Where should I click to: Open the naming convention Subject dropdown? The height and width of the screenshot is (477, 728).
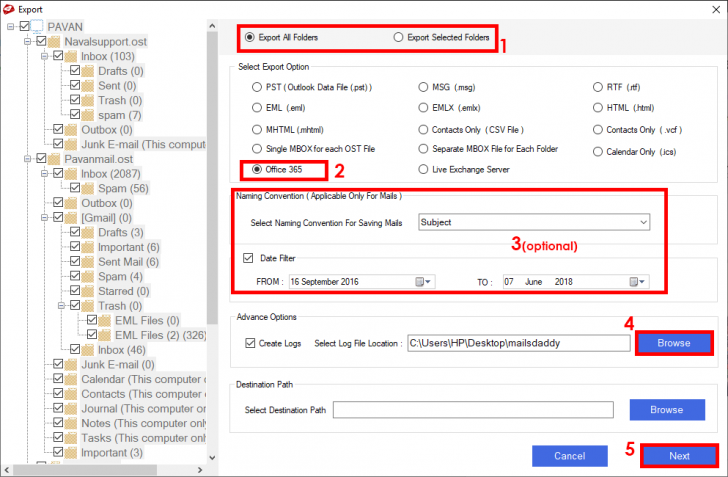534,222
